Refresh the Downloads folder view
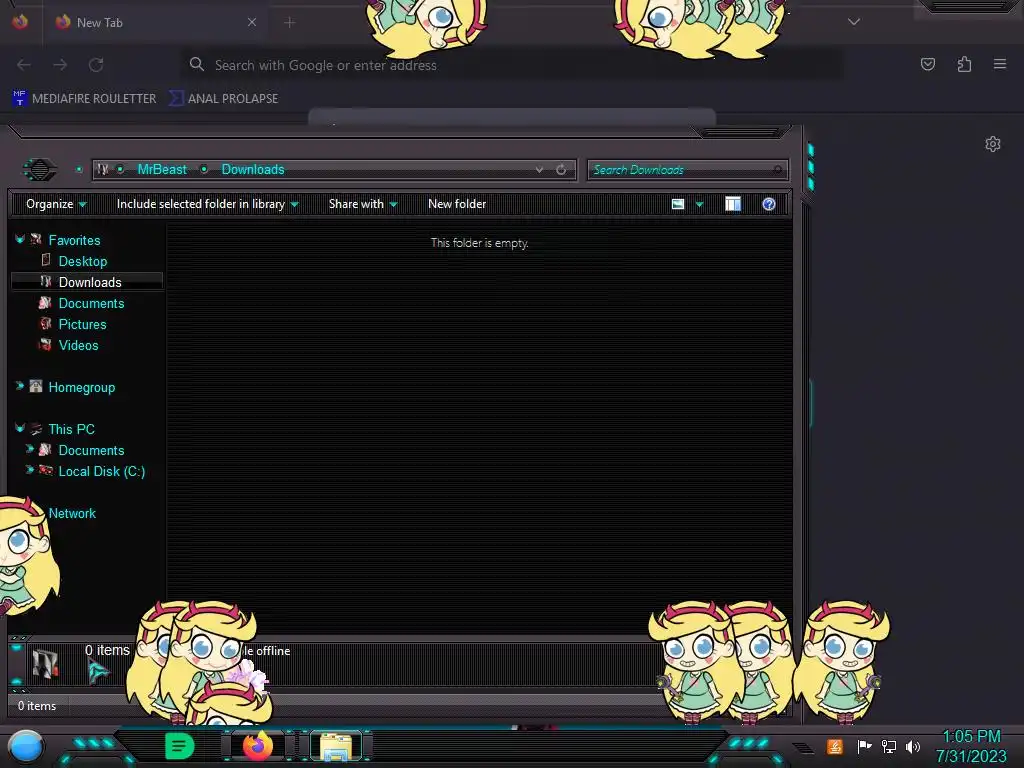This screenshot has width=1024, height=768. pos(561,170)
